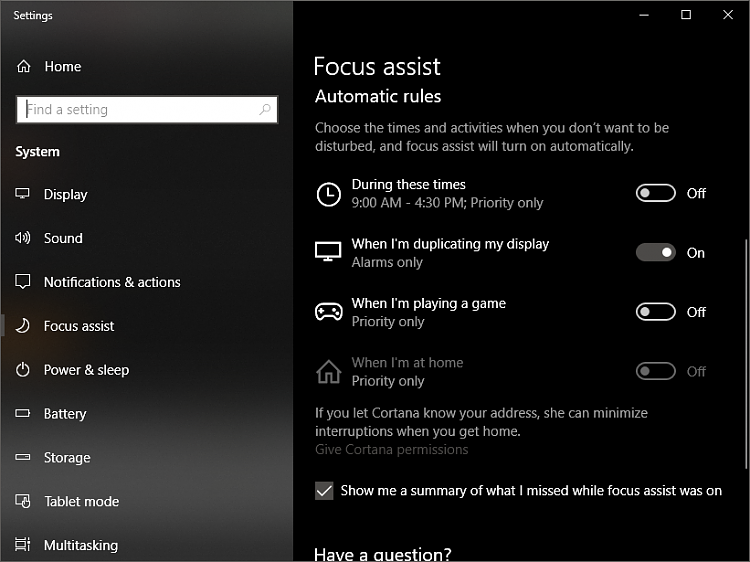Screen dimensions: 750x562
Task: Click the Storage drive icon
Action: click(22, 457)
